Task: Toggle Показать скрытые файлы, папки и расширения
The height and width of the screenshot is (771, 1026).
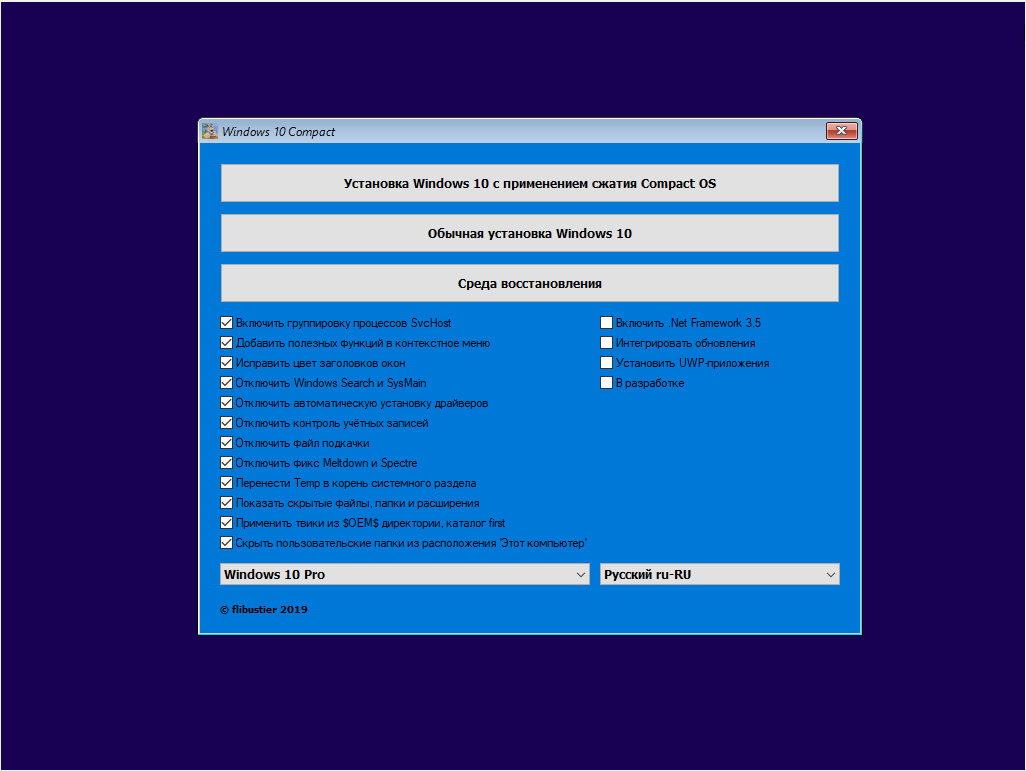Action: (226, 503)
